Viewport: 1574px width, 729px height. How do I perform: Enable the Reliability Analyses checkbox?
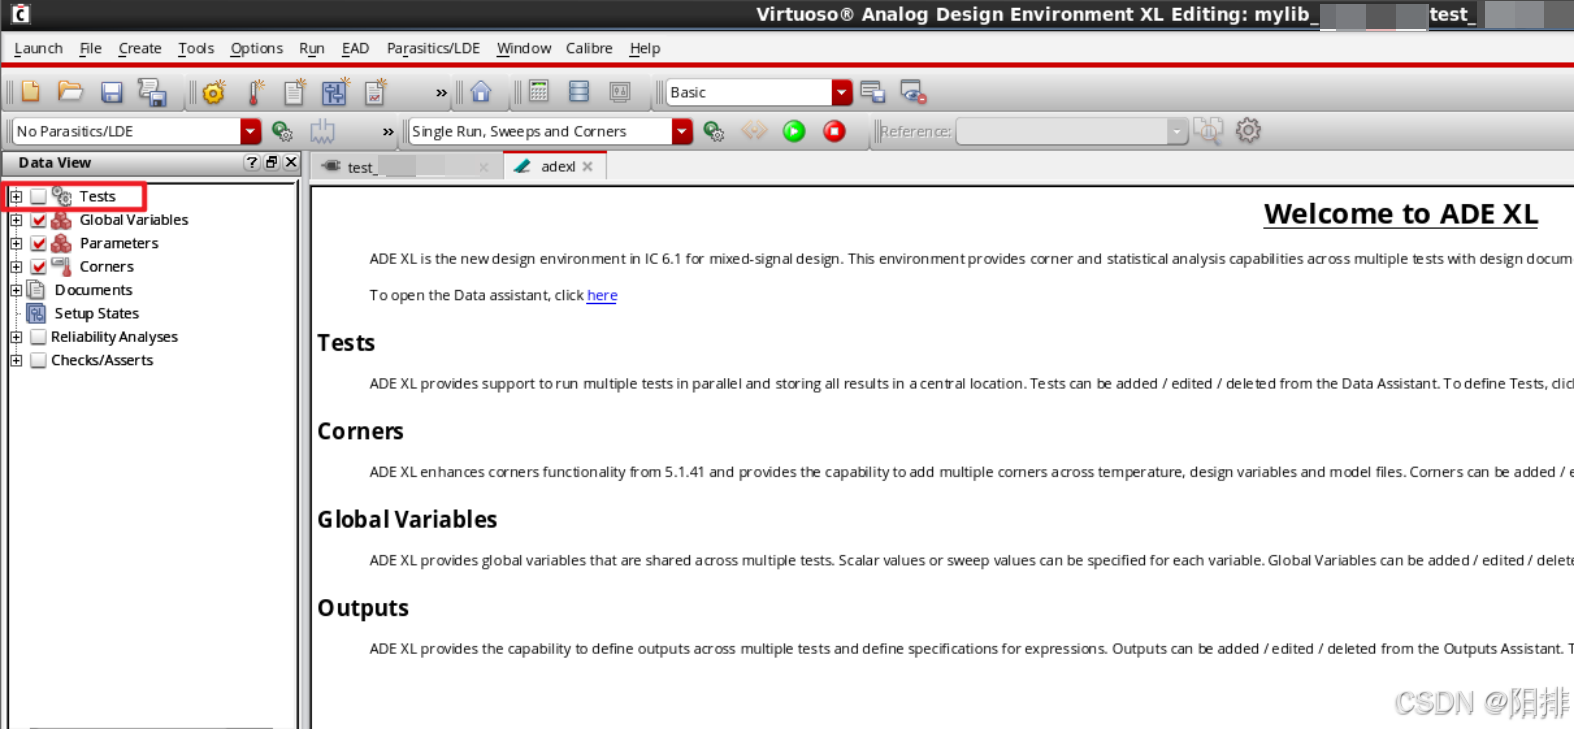pyautogui.click(x=38, y=337)
